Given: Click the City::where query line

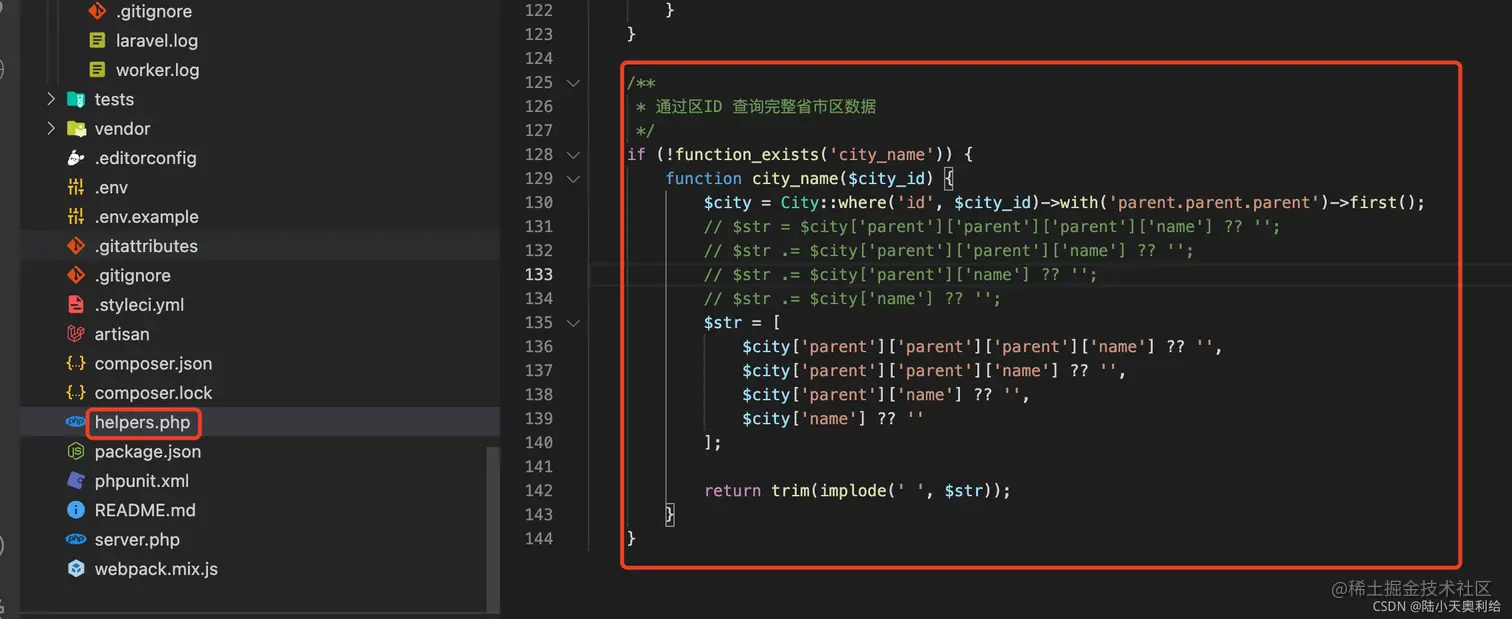Looking at the screenshot, I should click(1064, 202).
